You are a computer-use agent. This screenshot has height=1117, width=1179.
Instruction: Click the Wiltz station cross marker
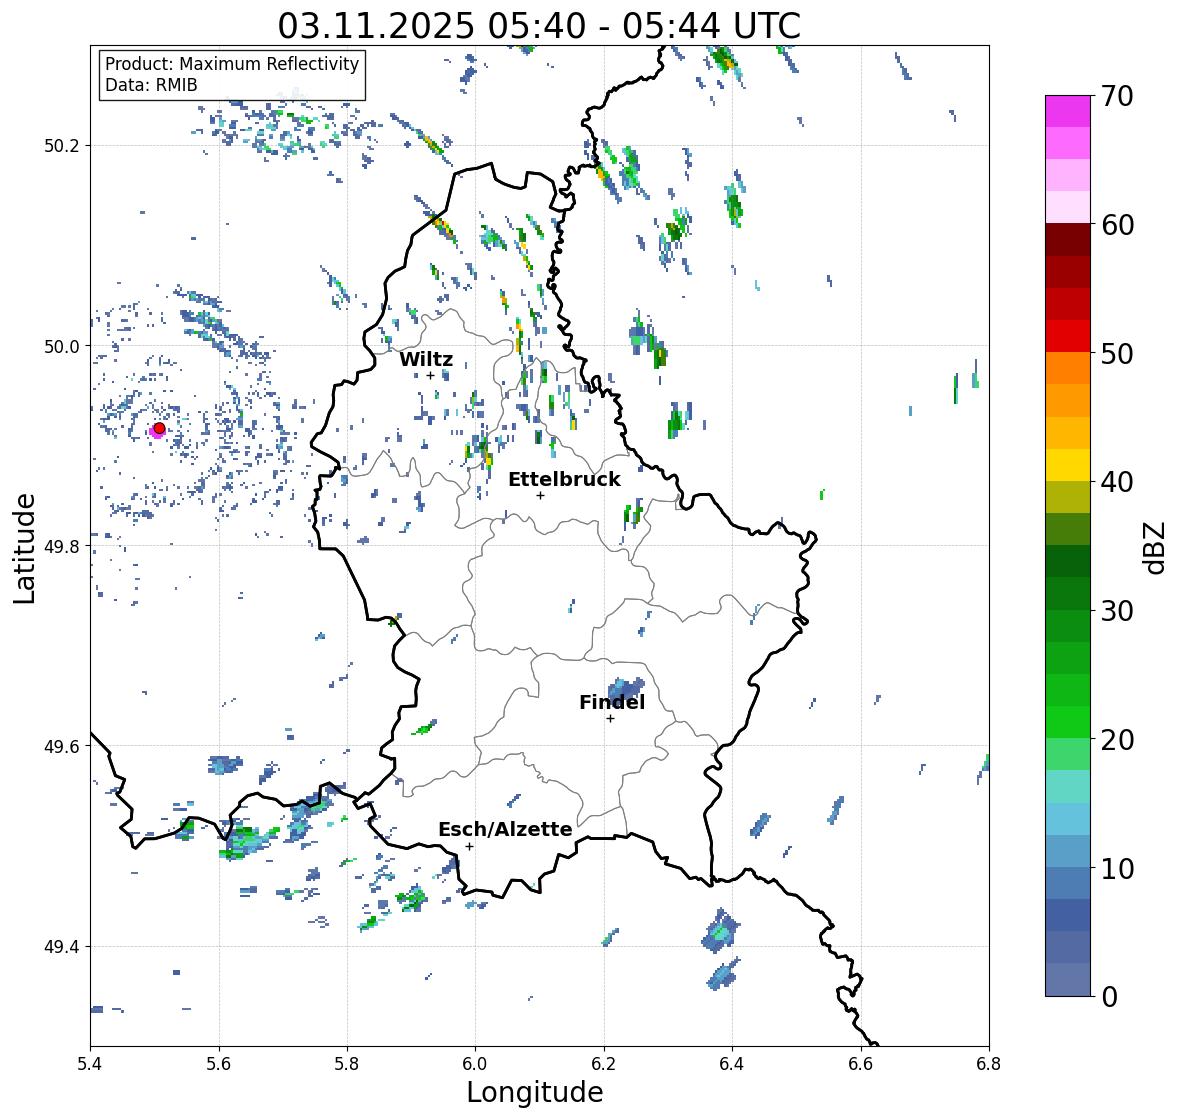430,376
